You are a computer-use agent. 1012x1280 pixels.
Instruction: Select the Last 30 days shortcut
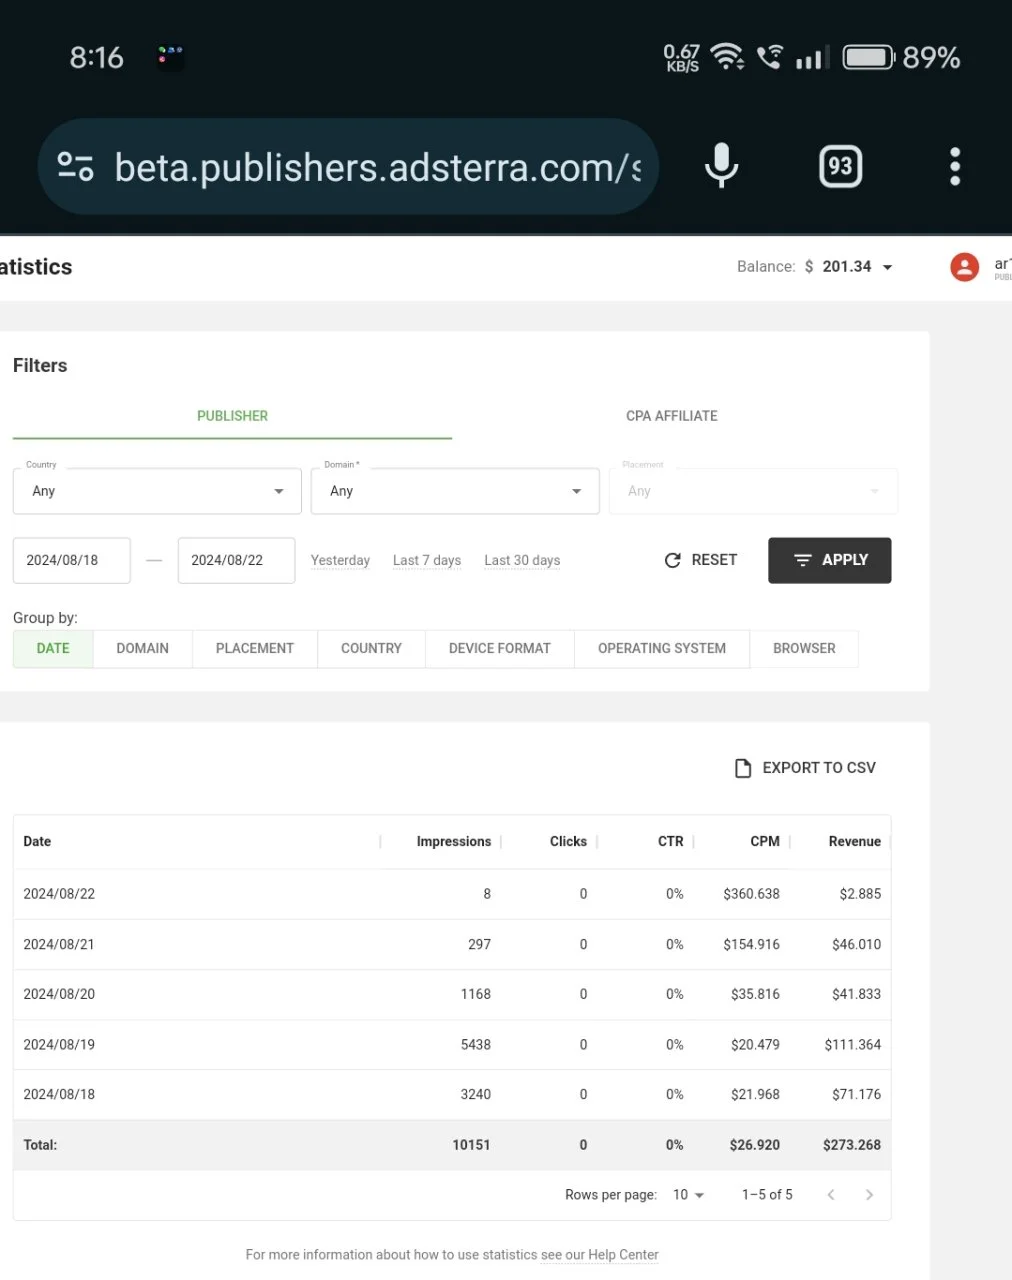pos(522,560)
